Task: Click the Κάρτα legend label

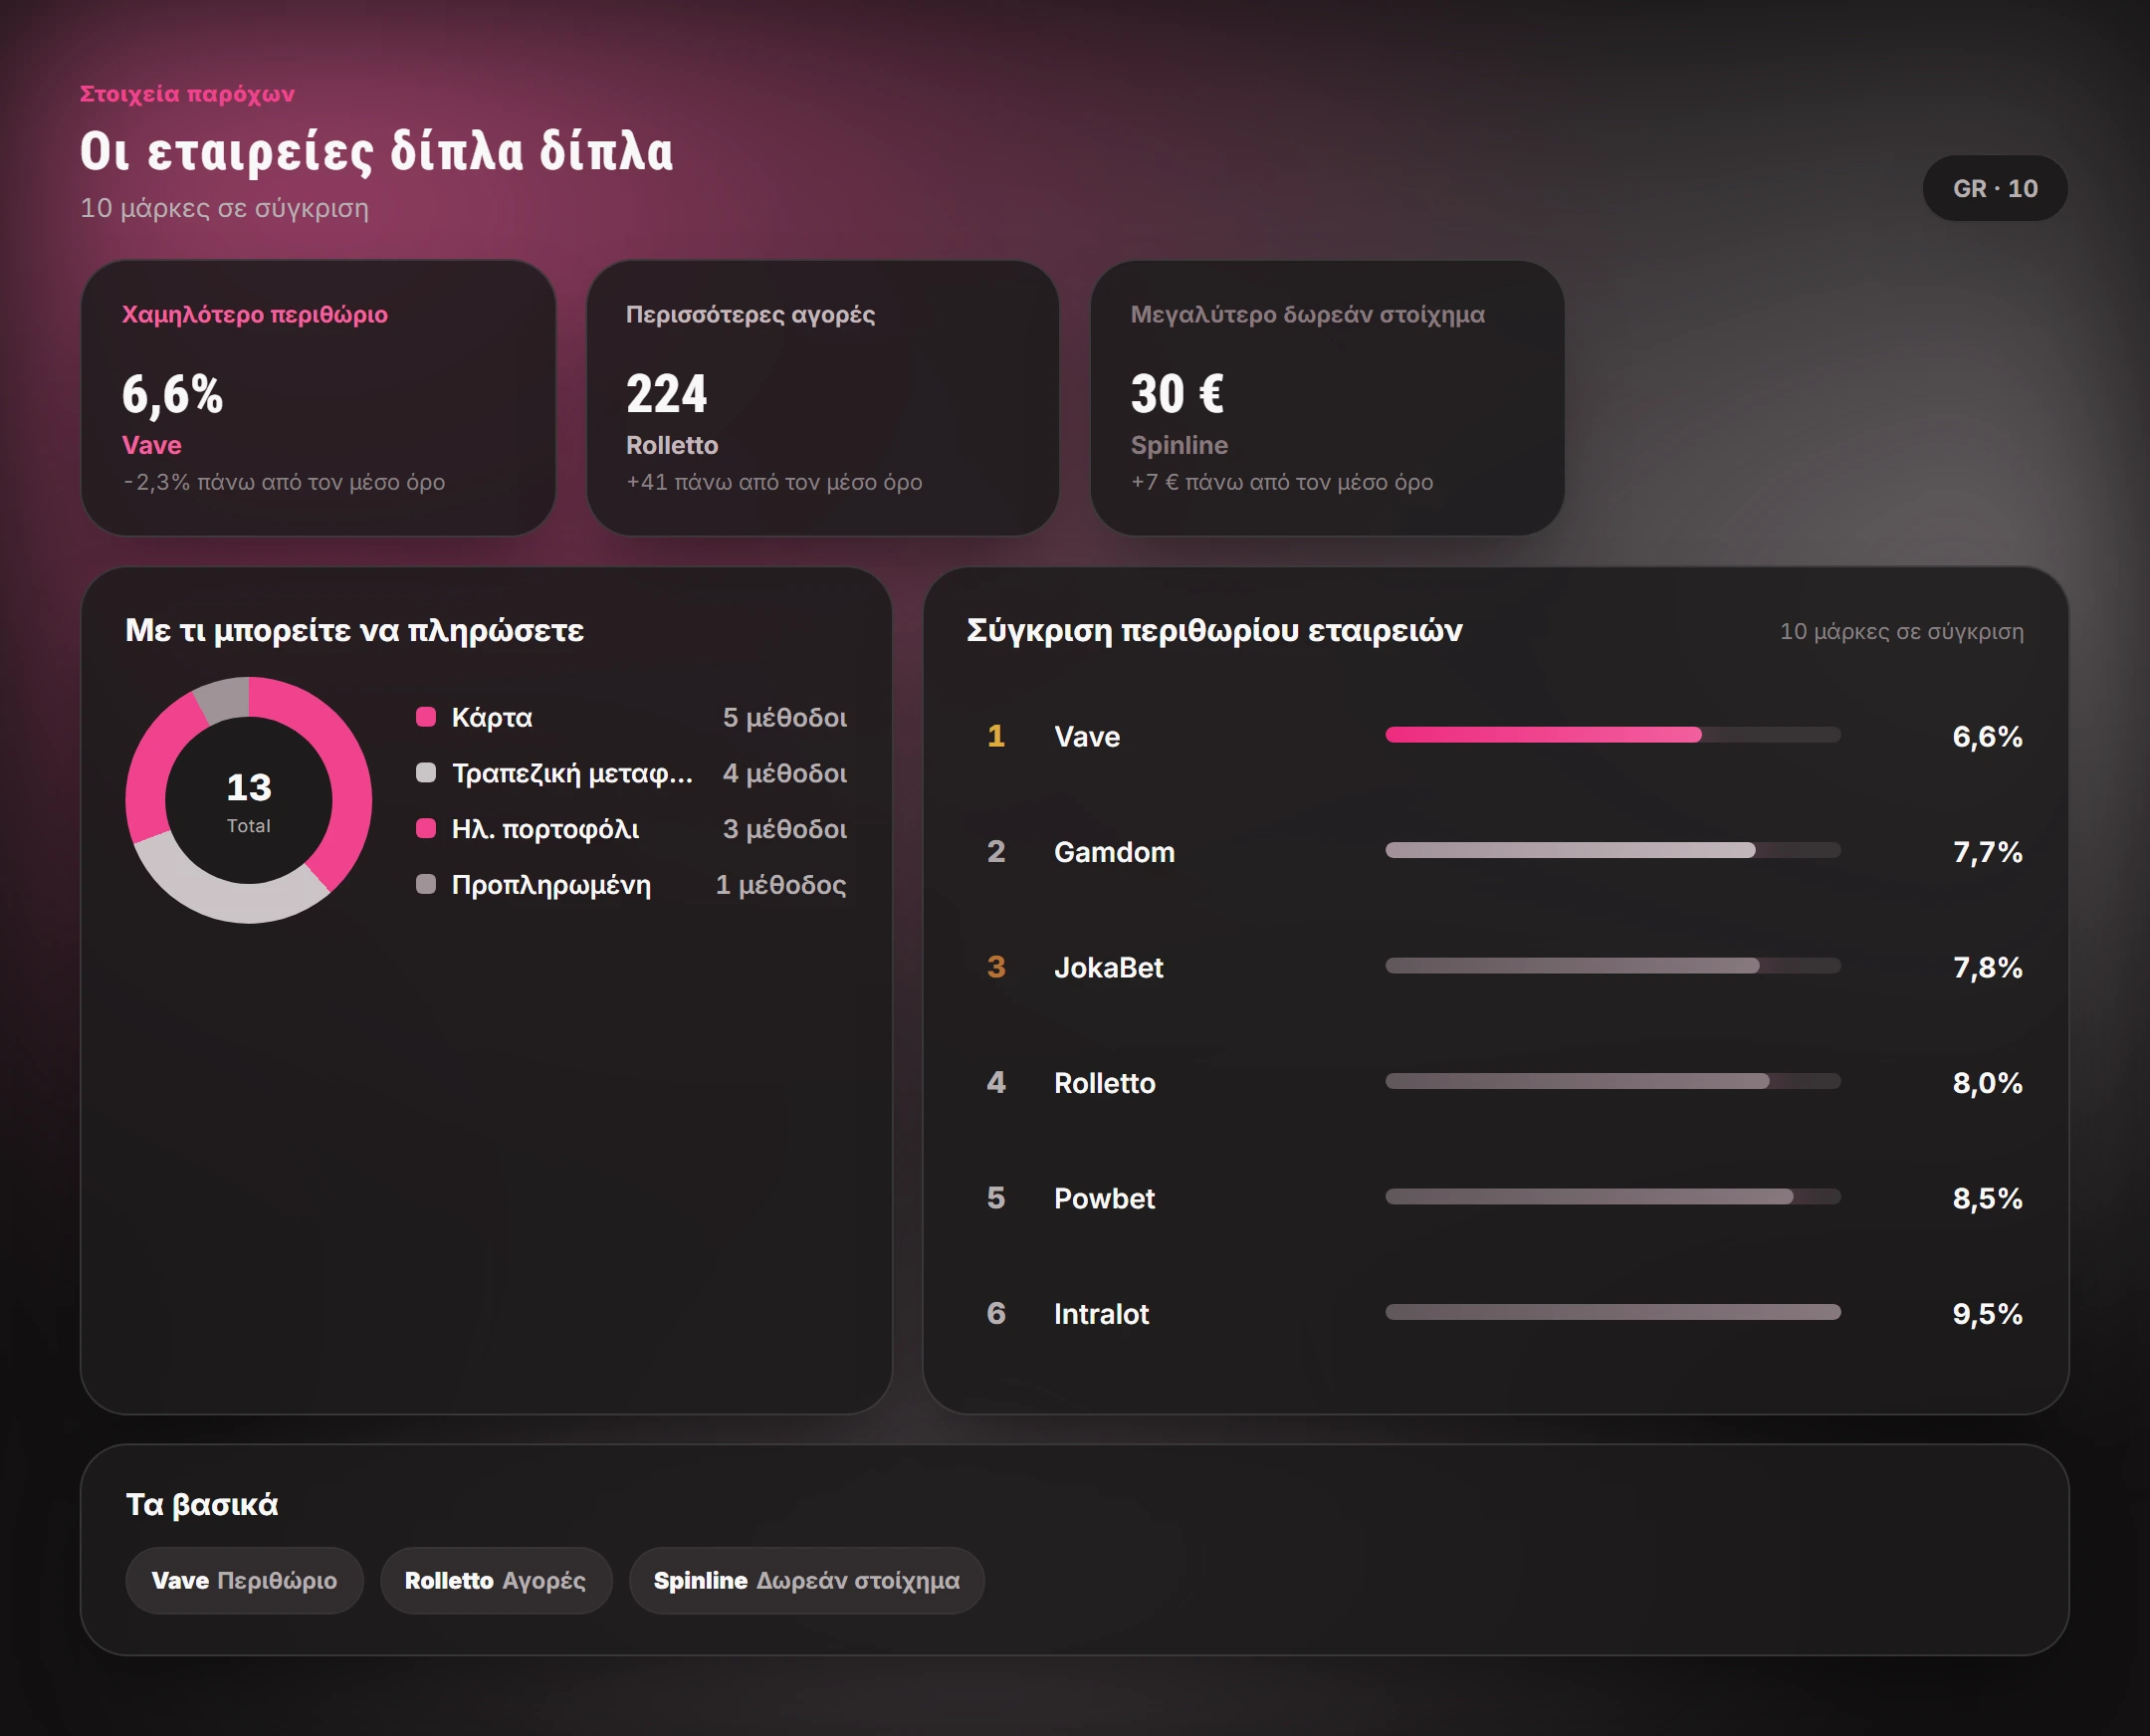Action: pyautogui.click(x=492, y=717)
